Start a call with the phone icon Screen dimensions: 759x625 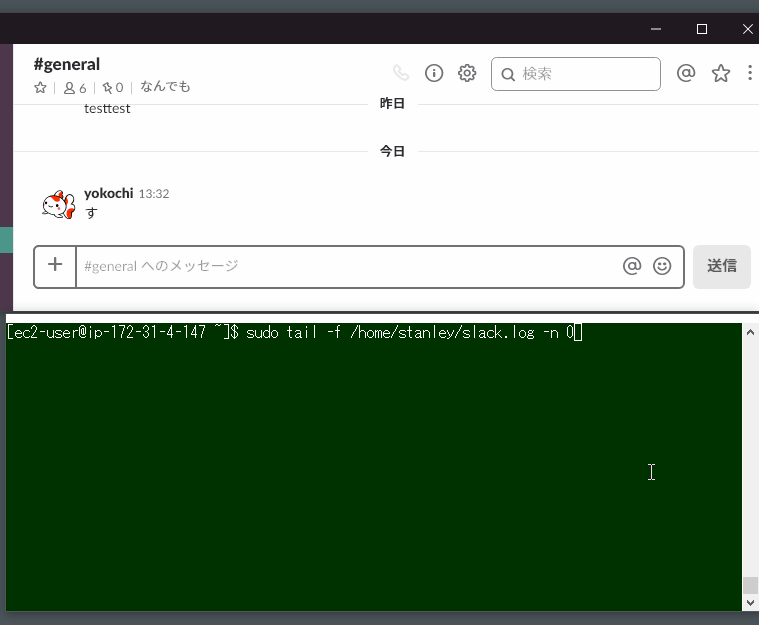pyautogui.click(x=401, y=73)
